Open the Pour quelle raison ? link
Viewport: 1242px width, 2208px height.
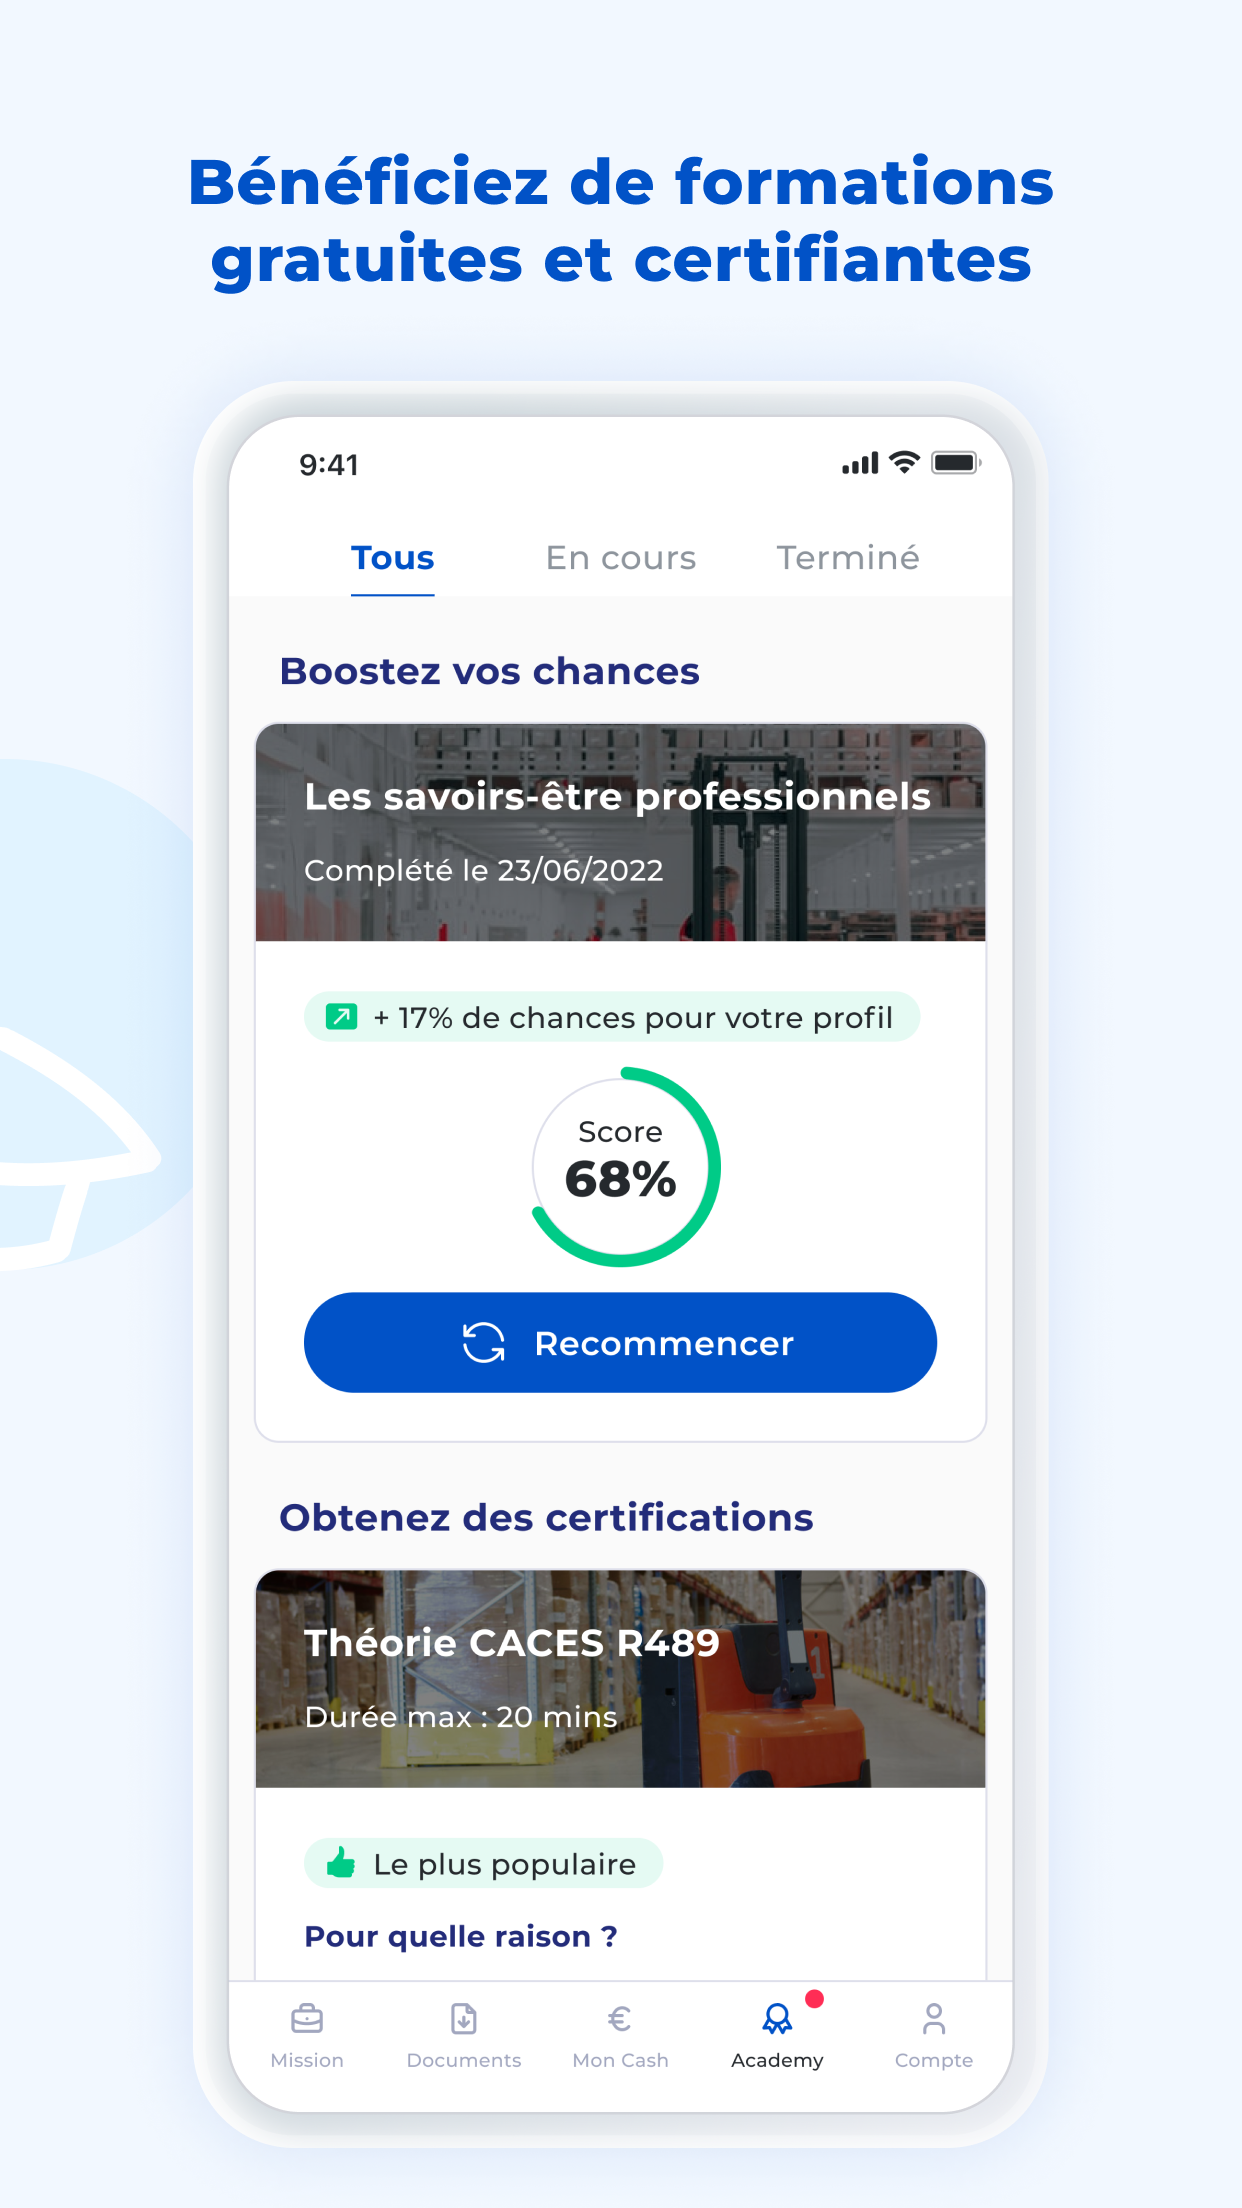[x=461, y=1937]
